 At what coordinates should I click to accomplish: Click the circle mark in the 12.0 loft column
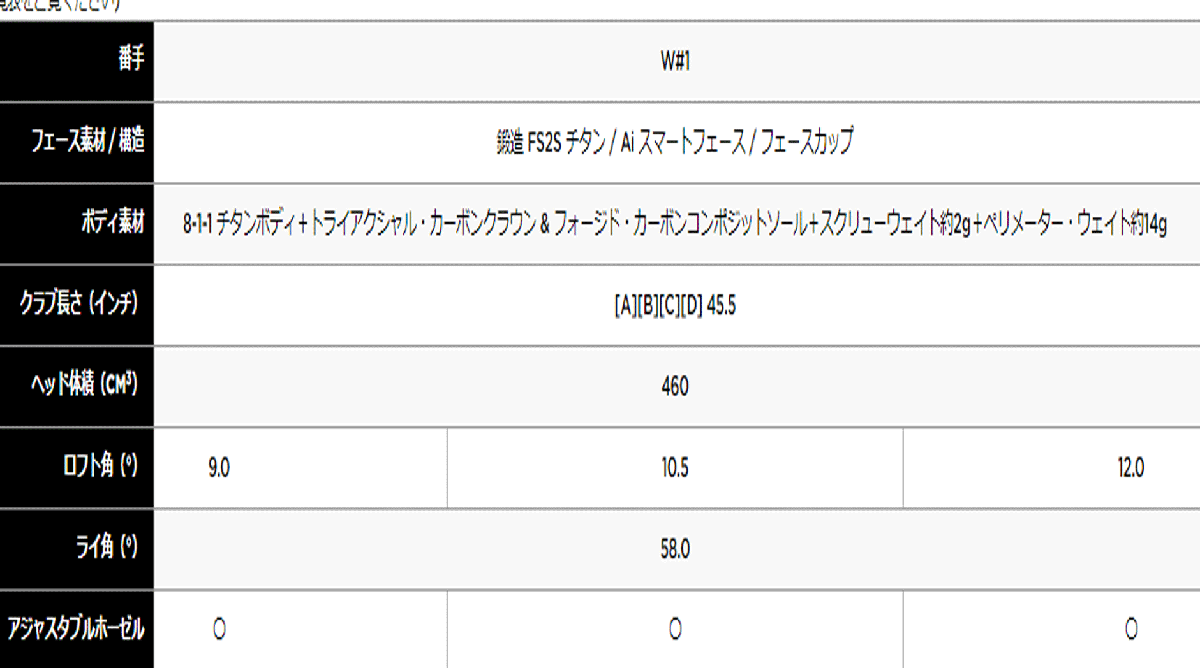(x=1131, y=629)
